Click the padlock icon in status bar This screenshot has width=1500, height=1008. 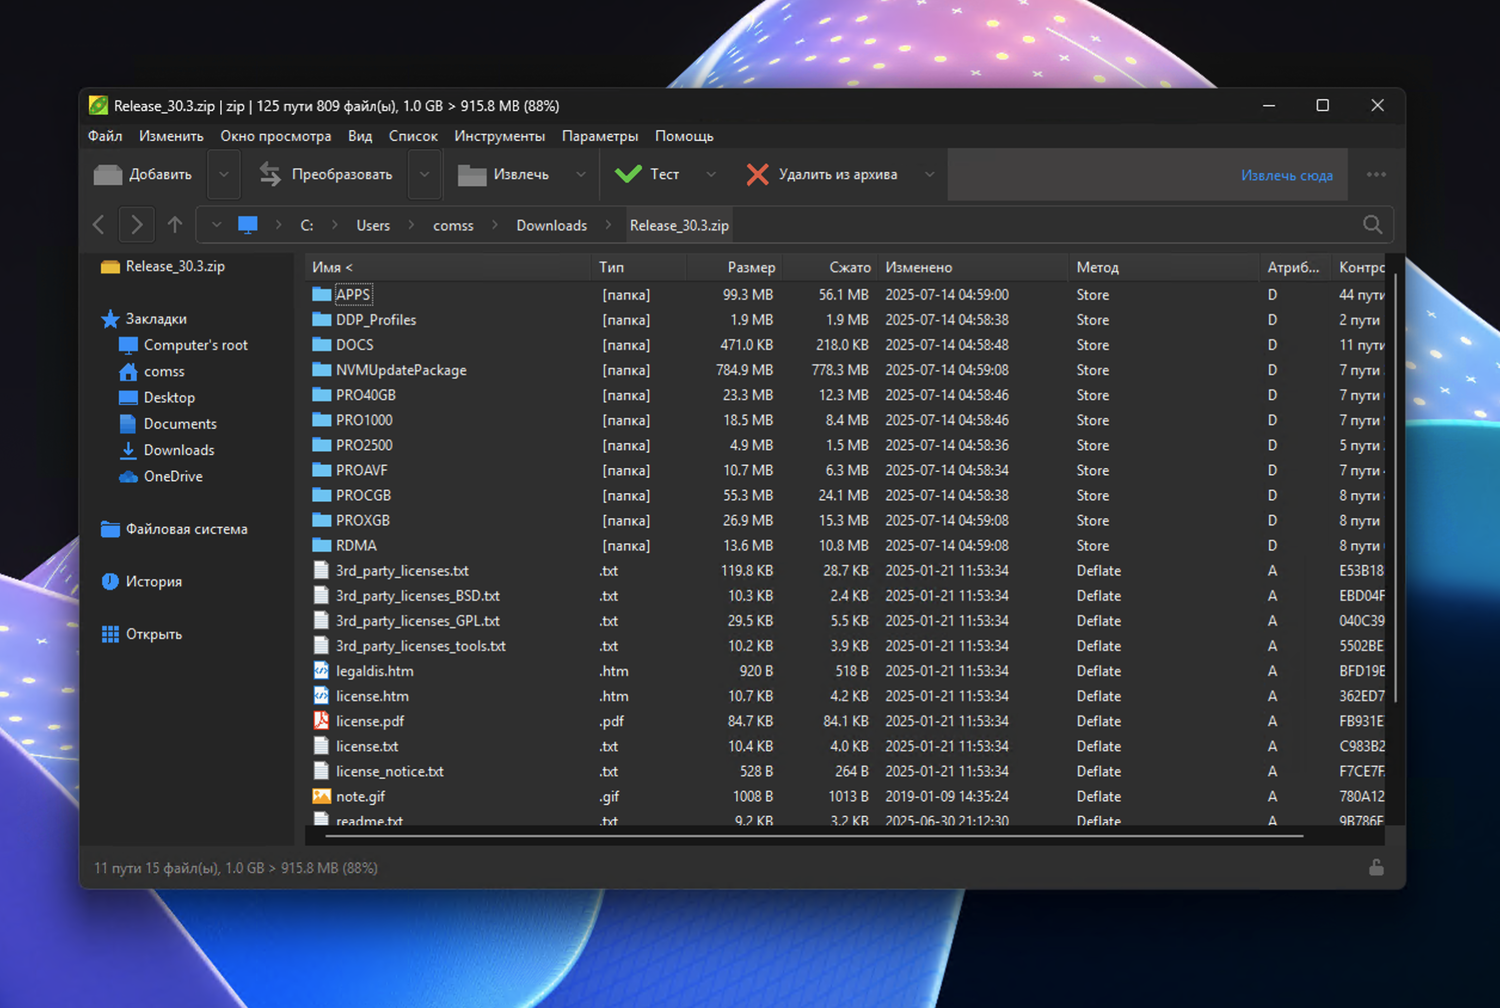pyautogui.click(x=1376, y=868)
